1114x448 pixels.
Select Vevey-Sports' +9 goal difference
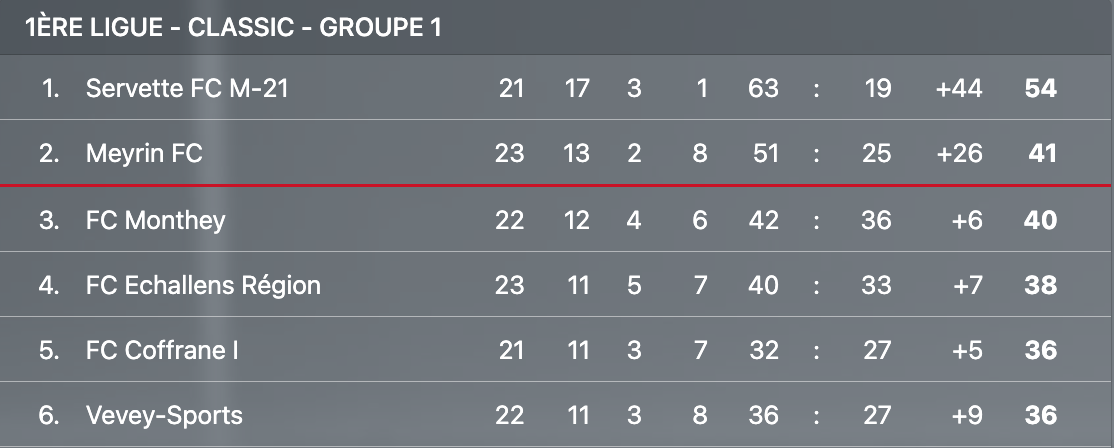(x=966, y=415)
